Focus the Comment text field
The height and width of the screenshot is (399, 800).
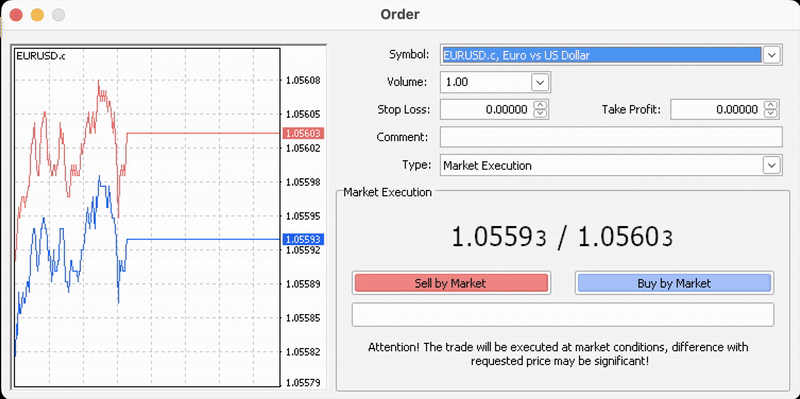point(611,137)
